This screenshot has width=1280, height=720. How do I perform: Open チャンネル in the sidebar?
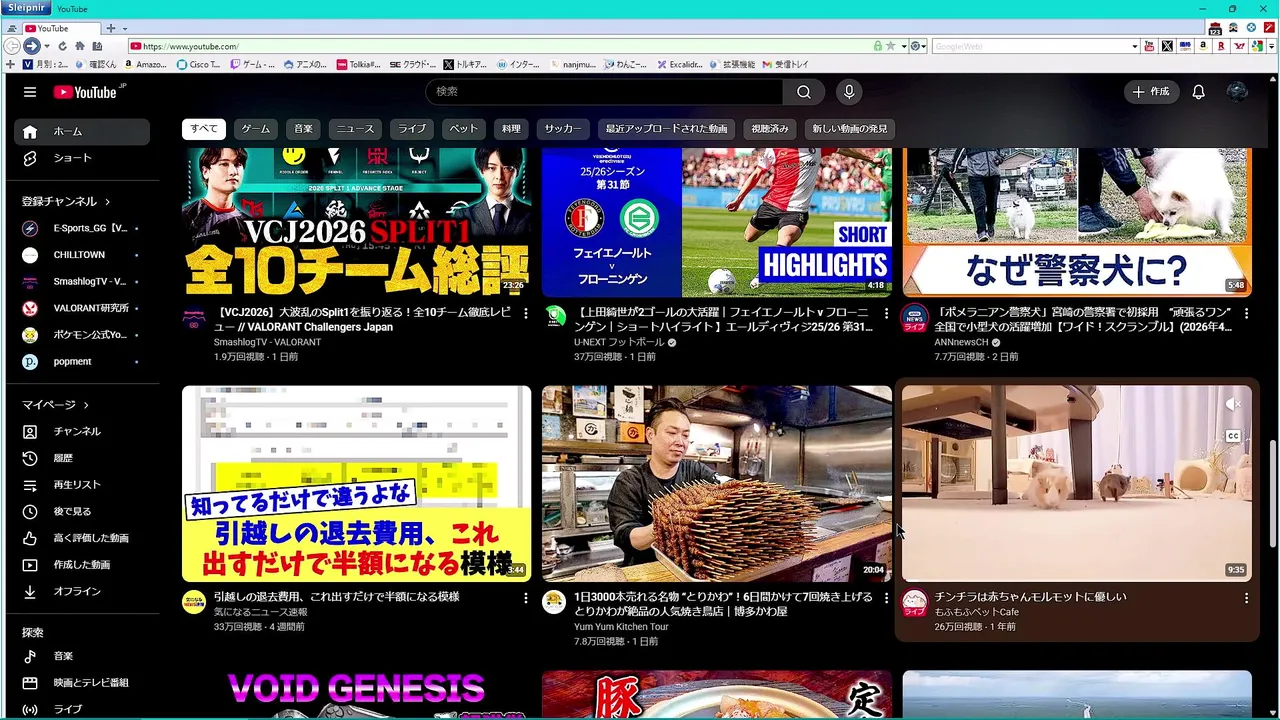pos(82,431)
